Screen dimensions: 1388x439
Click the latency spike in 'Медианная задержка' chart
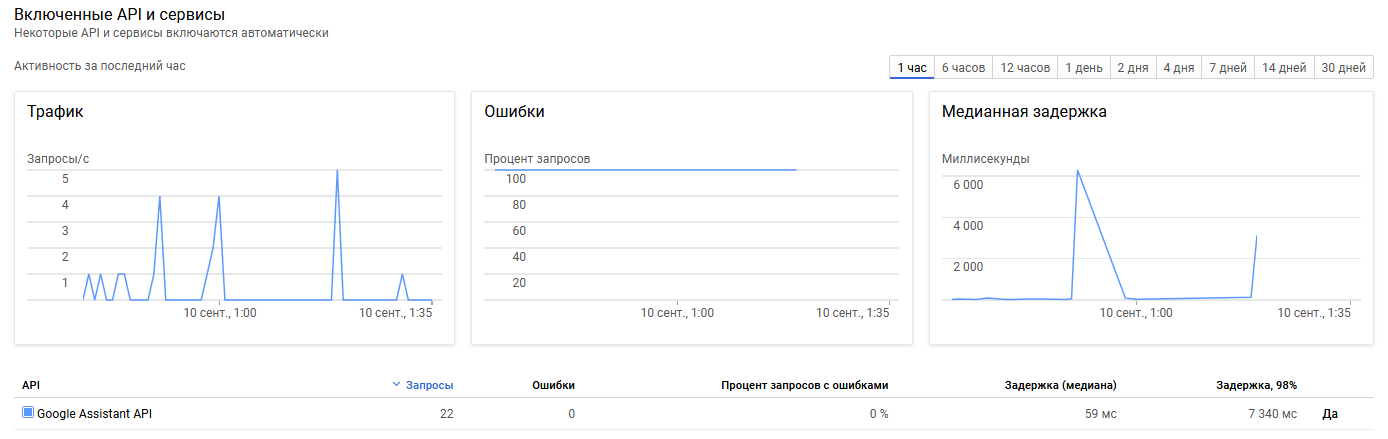1077,171
